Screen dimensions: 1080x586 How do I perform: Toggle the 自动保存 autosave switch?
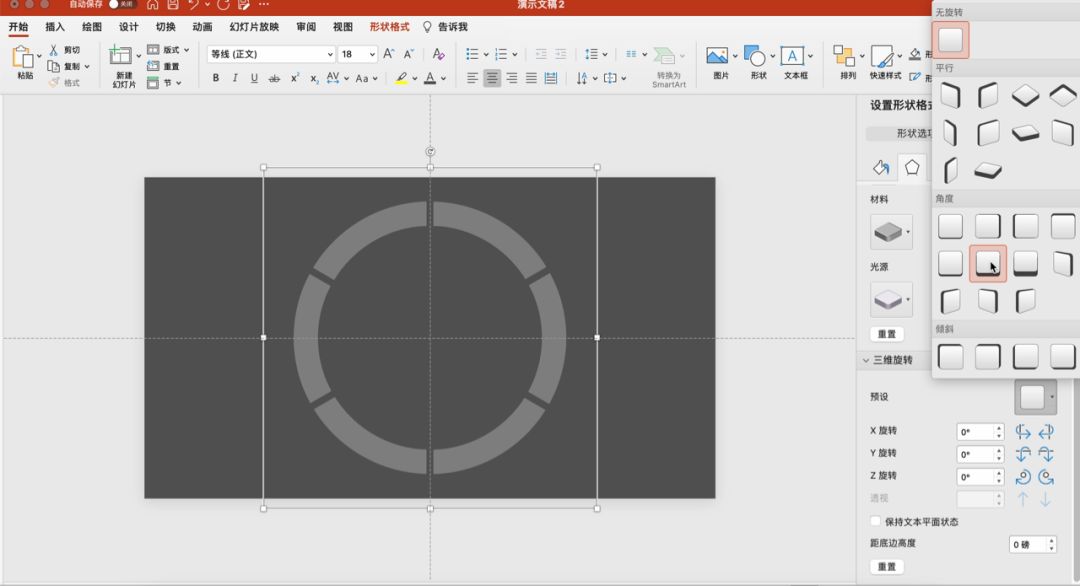click(120, 4)
